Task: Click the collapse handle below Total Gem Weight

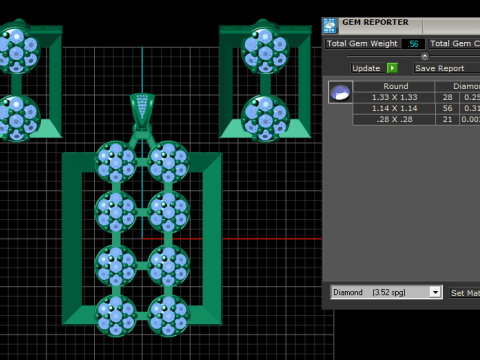Action: click(425, 56)
